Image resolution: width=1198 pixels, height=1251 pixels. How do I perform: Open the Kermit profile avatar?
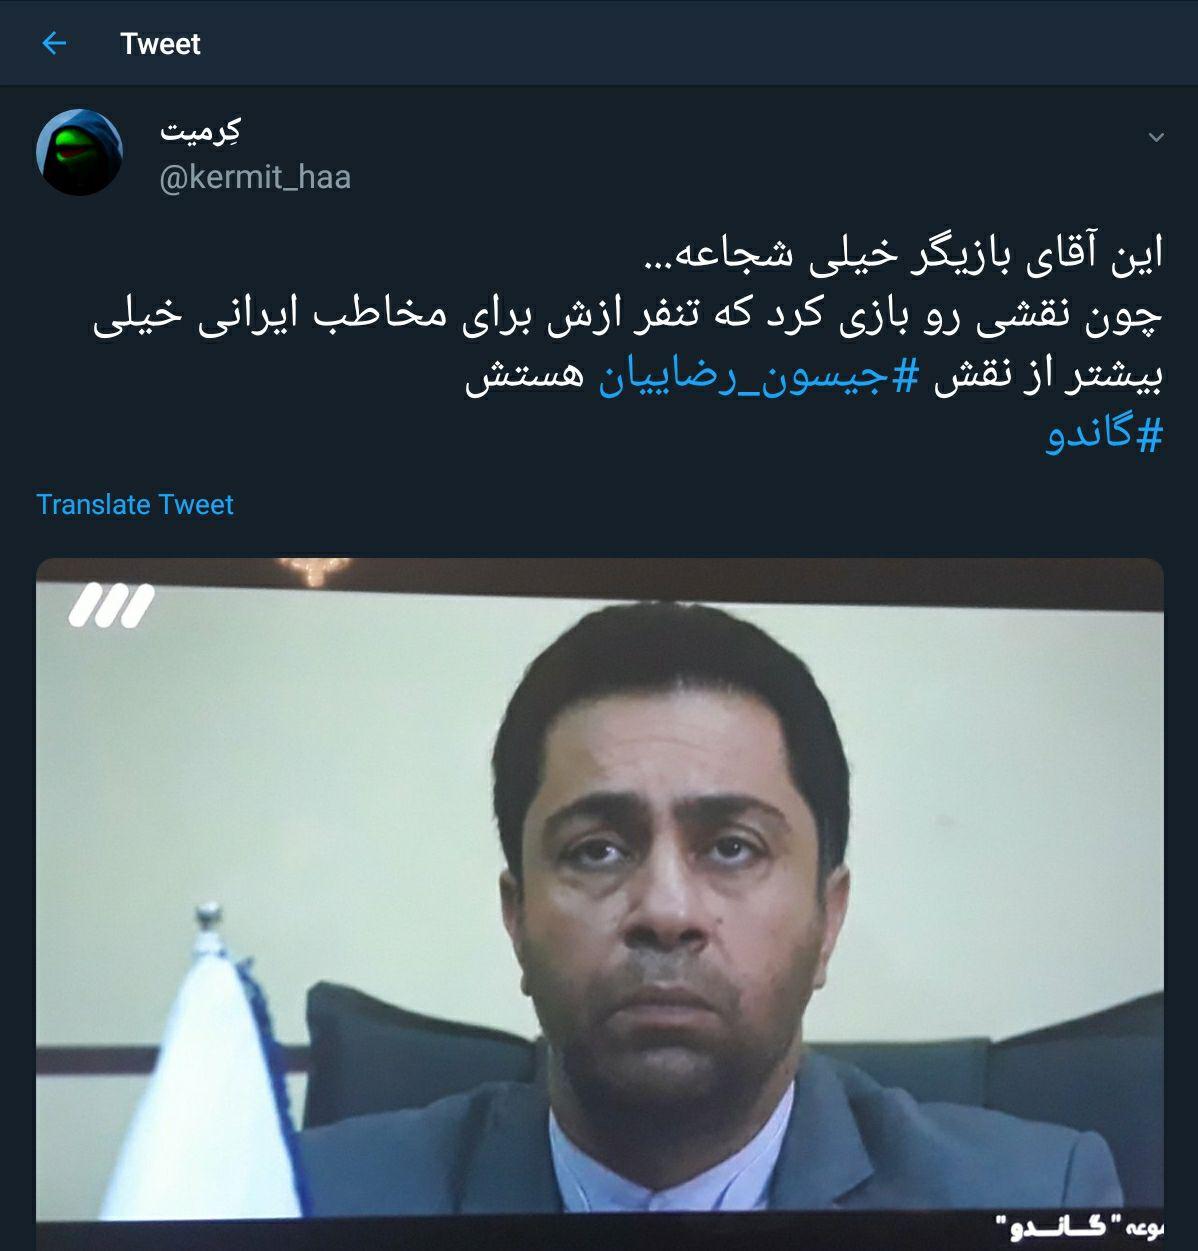pos(79,152)
